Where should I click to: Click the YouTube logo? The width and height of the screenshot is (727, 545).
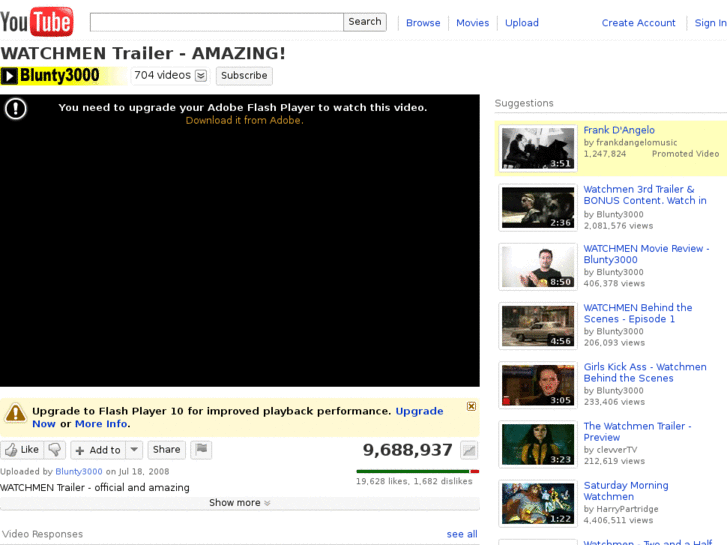(37, 22)
